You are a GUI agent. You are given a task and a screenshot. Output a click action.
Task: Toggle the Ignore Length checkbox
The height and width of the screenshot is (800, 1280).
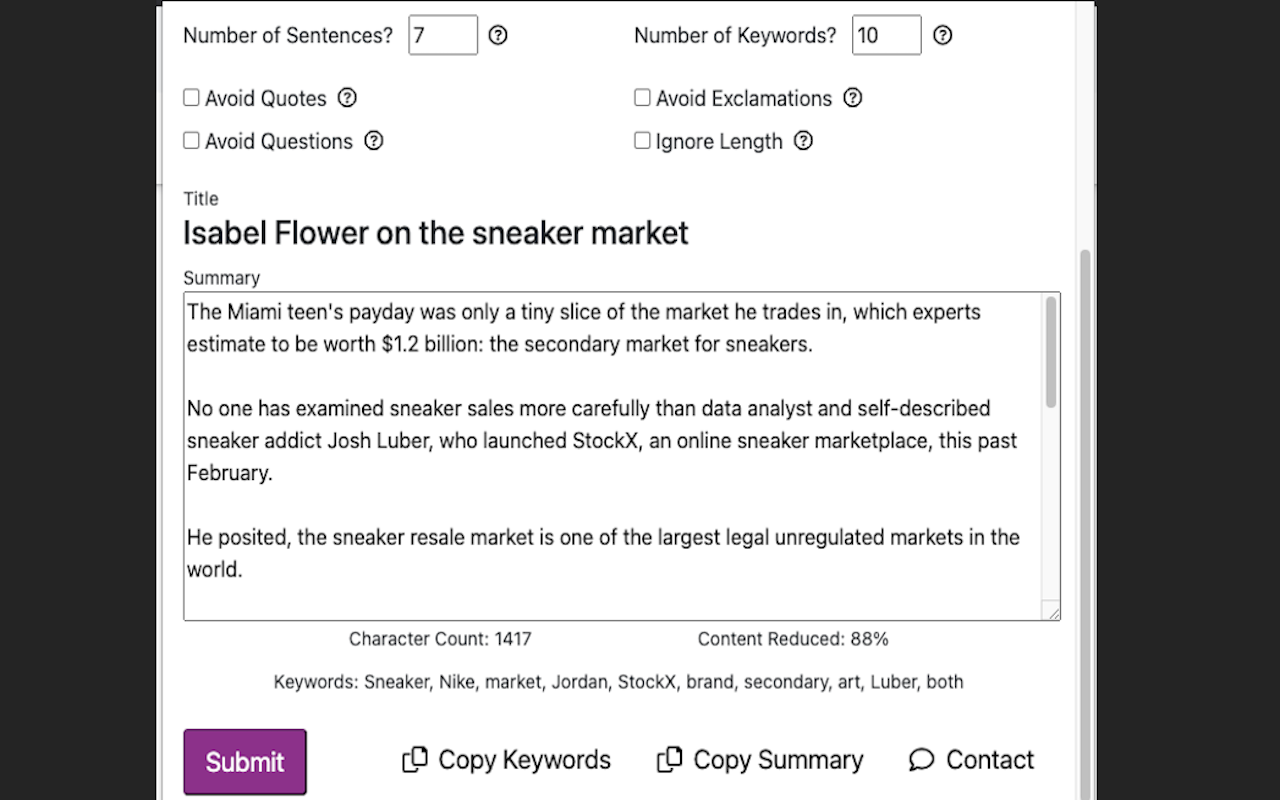pyautogui.click(x=642, y=141)
